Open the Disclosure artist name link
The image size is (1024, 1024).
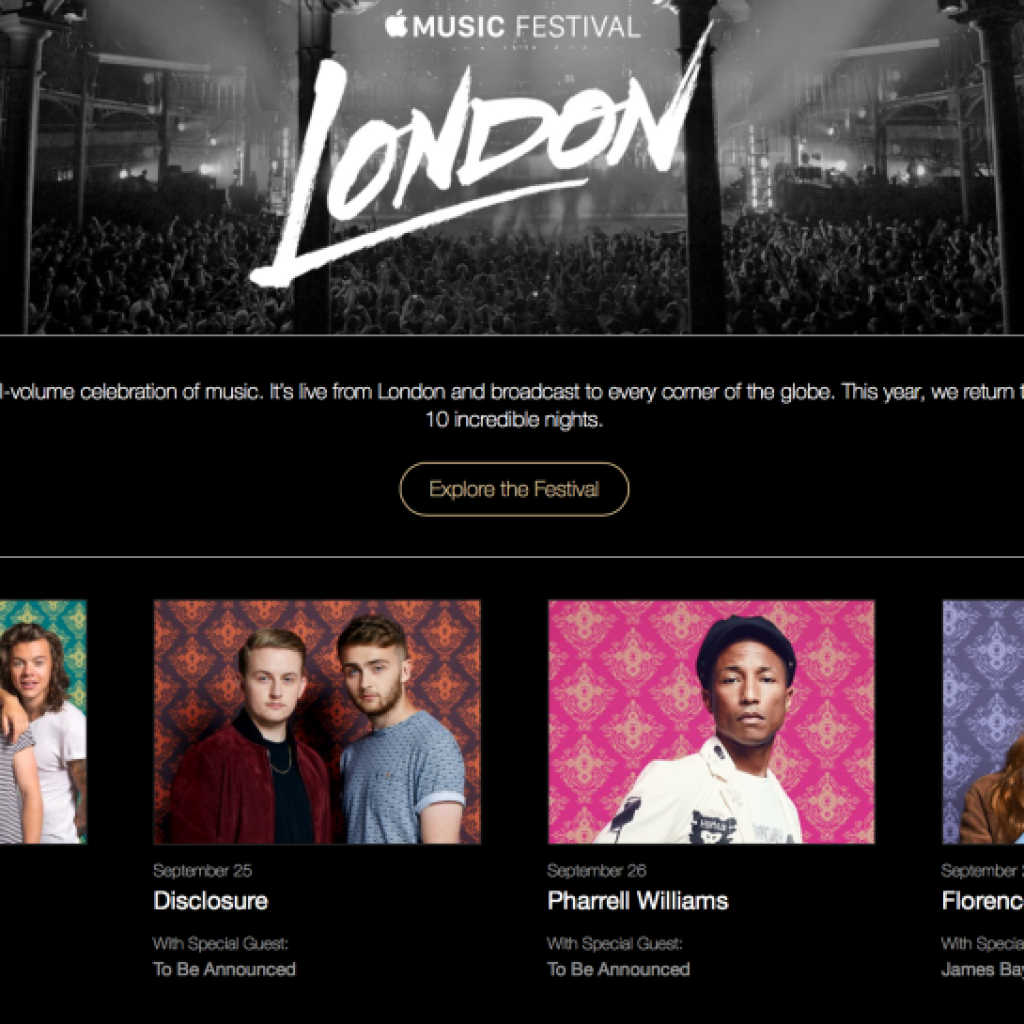click(x=210, y=901)
